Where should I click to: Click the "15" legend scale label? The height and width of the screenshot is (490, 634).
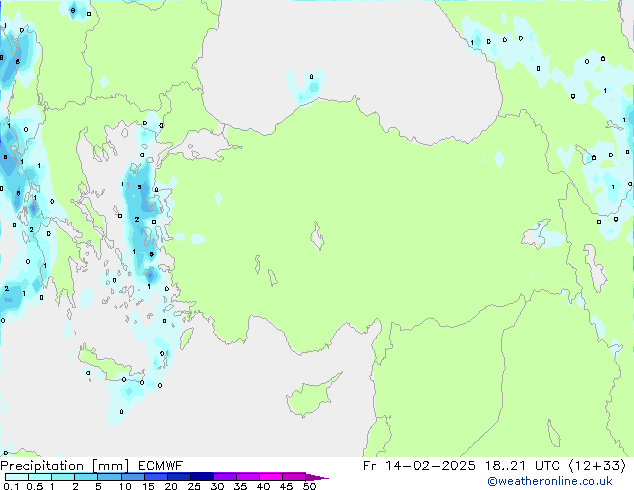148,486
